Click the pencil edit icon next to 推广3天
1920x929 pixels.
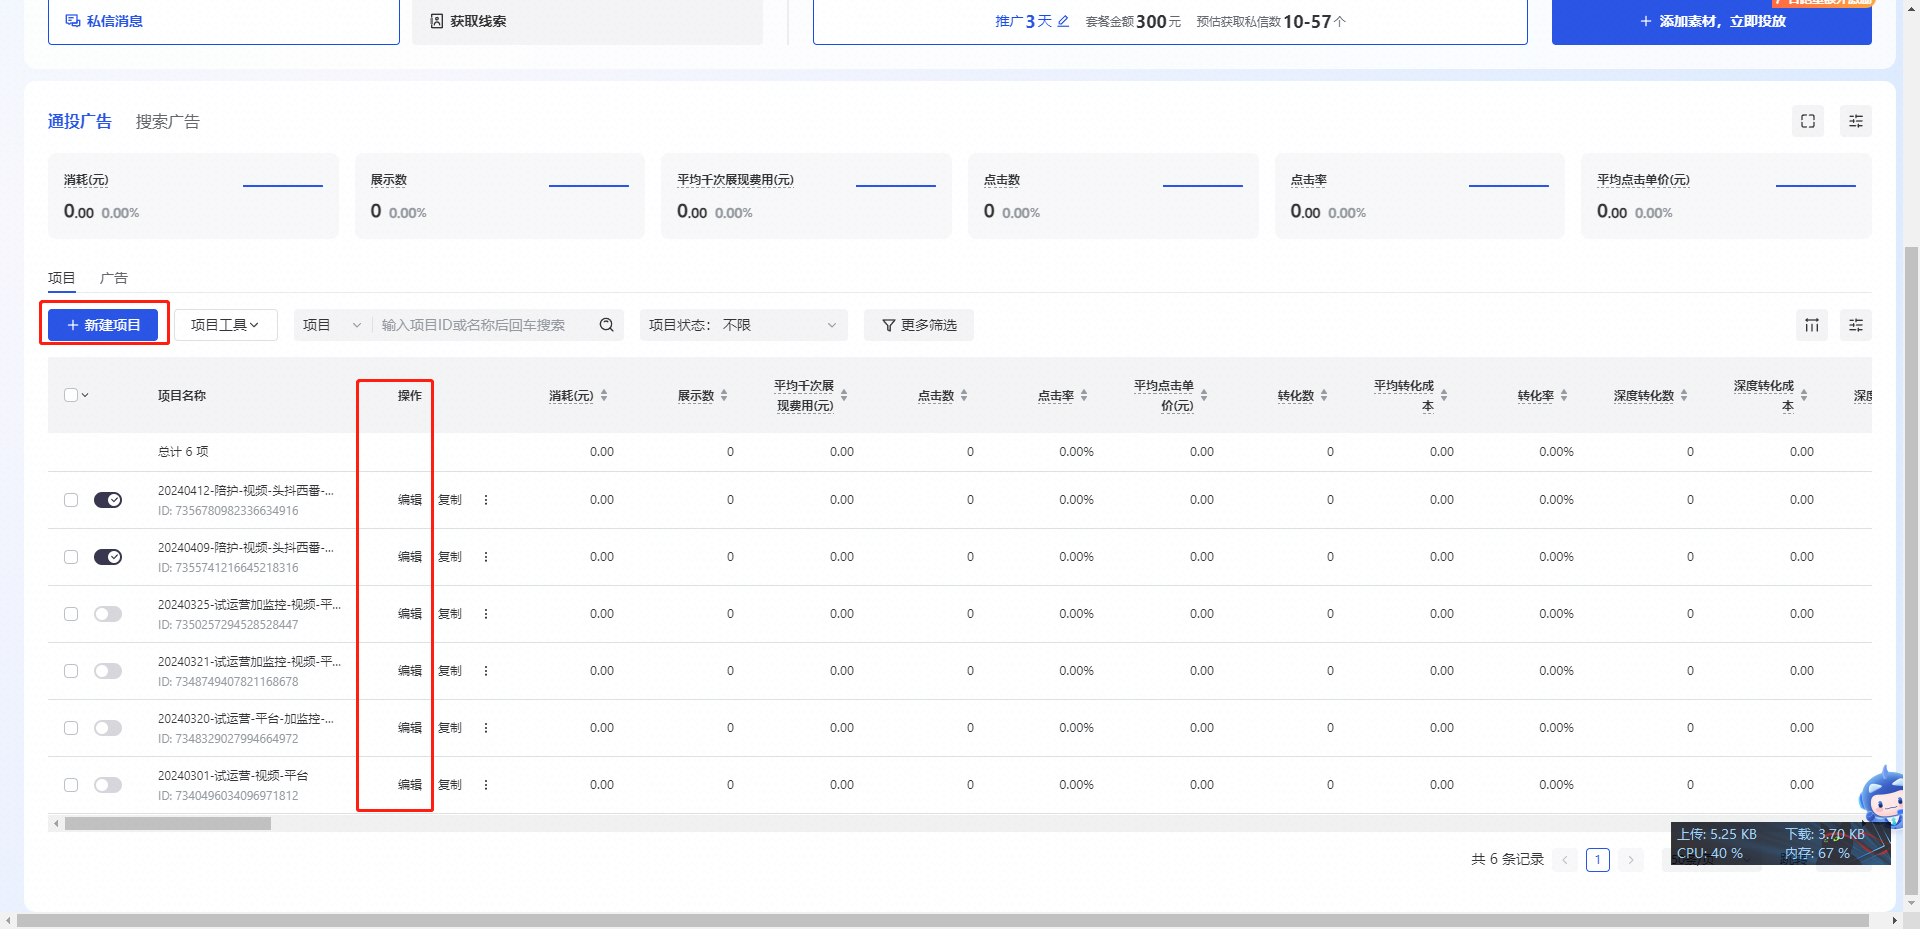point(1063,21)
